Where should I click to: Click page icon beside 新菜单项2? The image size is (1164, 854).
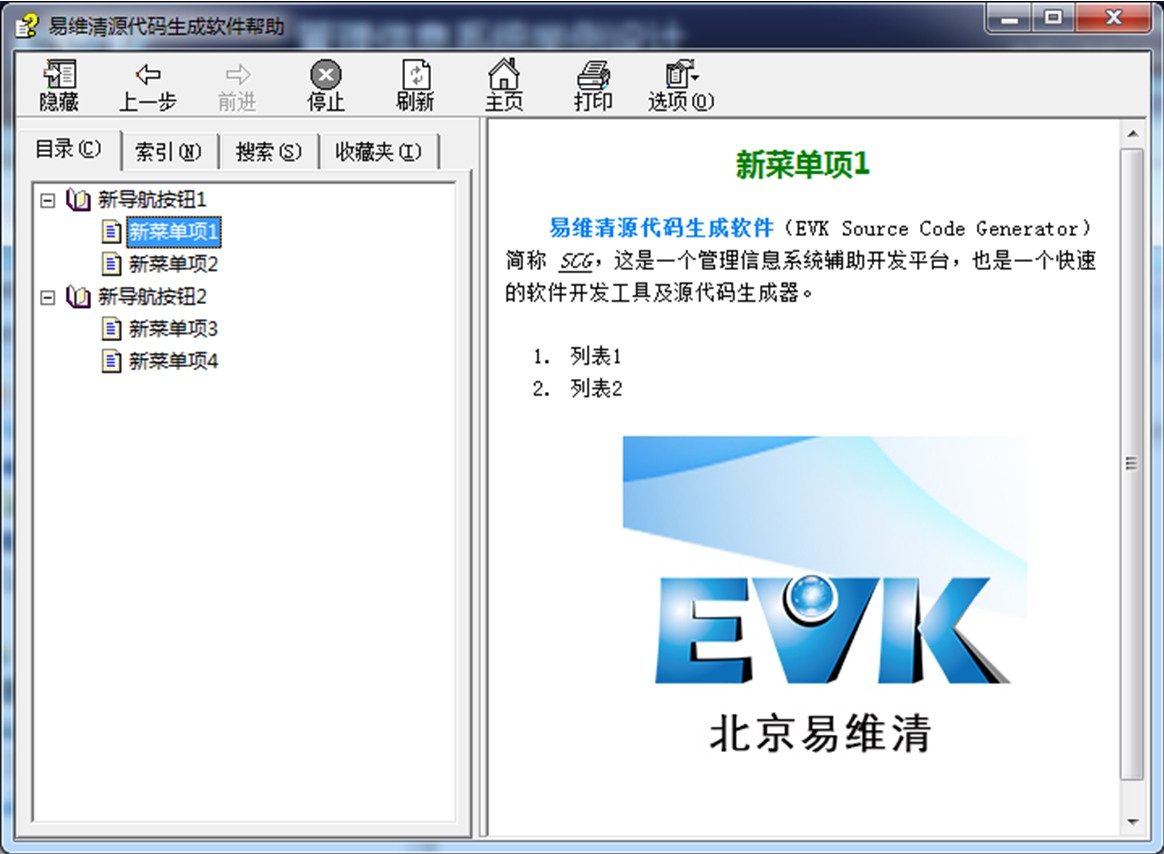111,264
